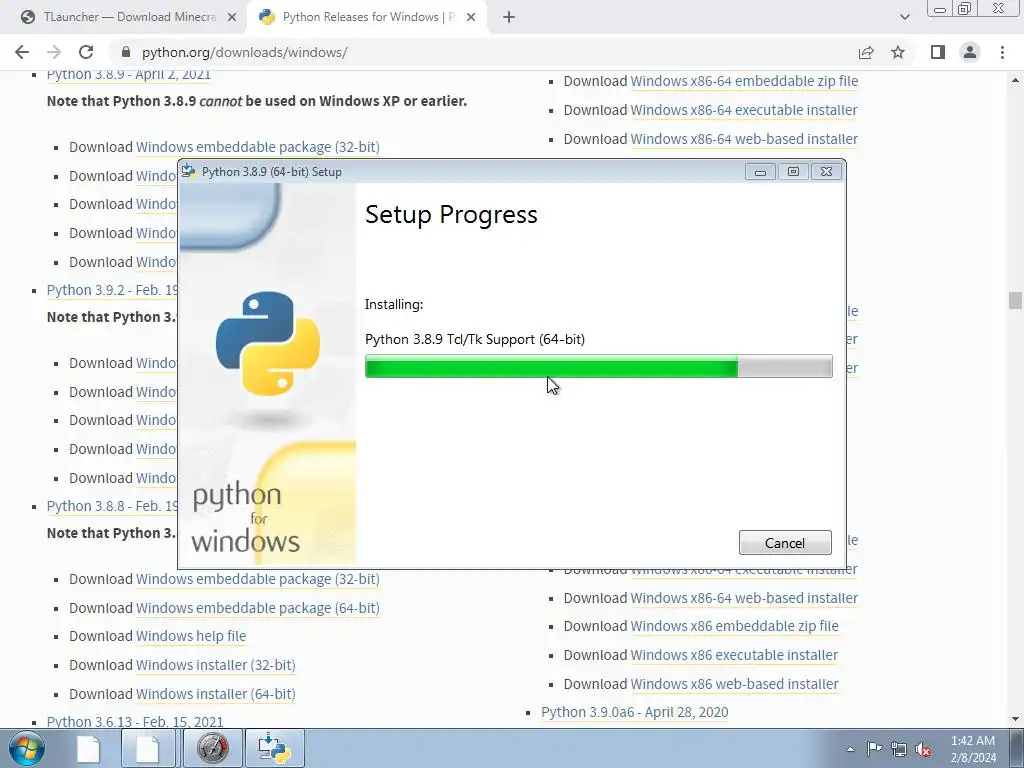Download top Windows x86-64 executable installer

[x=744, y=110]
